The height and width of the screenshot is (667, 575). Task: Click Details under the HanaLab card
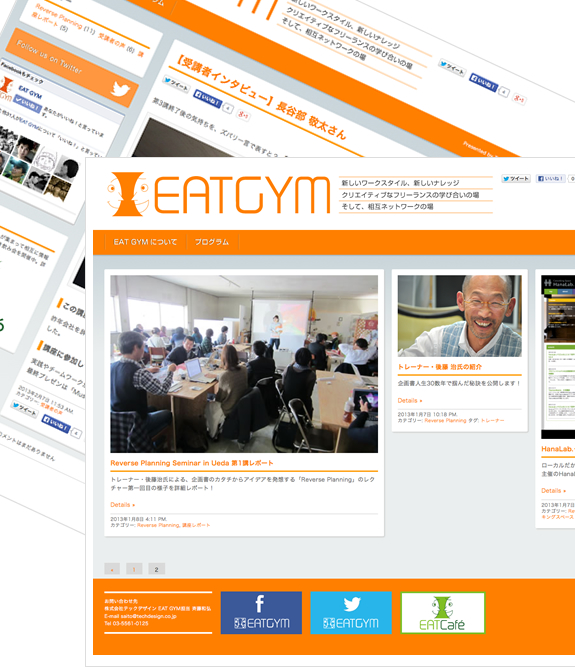553,490
